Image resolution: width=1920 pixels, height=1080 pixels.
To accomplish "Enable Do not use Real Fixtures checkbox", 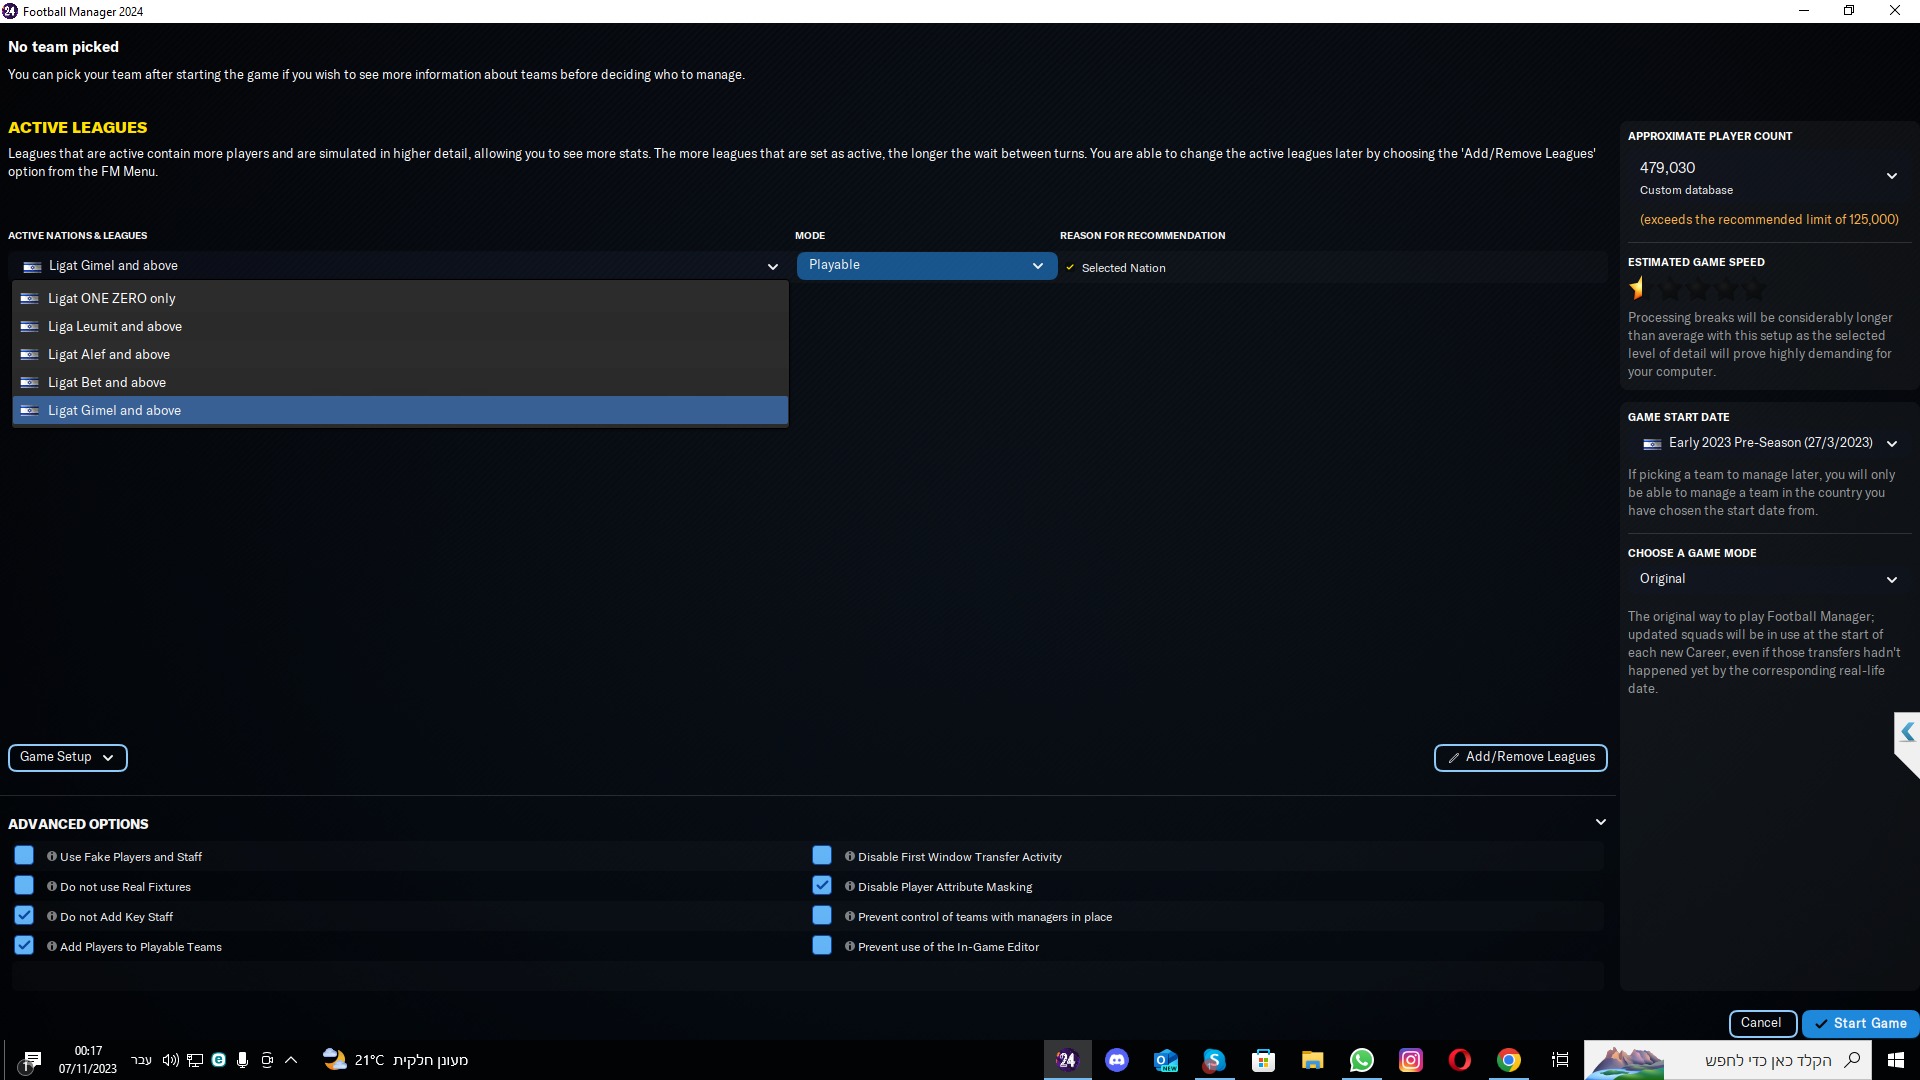I will [24, 886].
